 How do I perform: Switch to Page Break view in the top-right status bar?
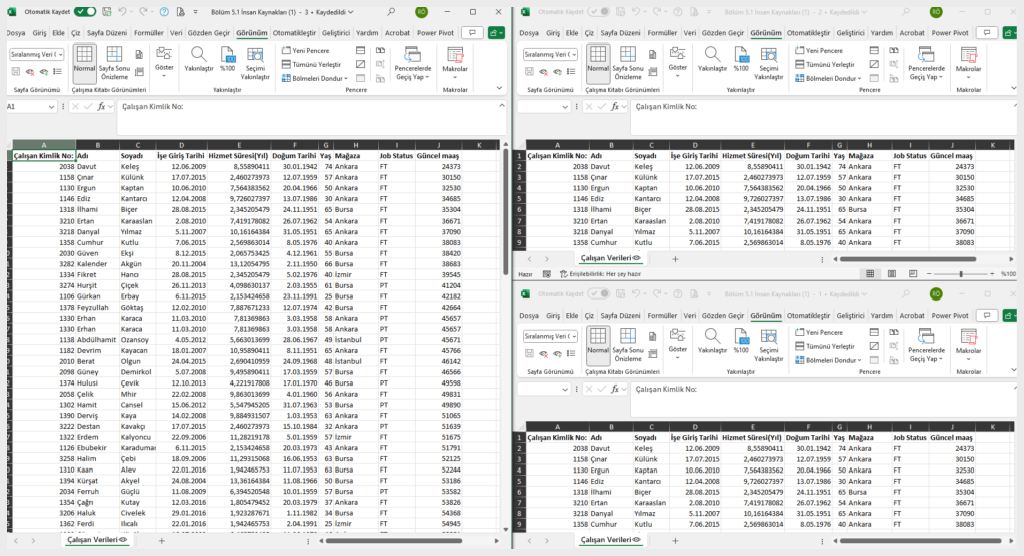click(x=912, y=274)
